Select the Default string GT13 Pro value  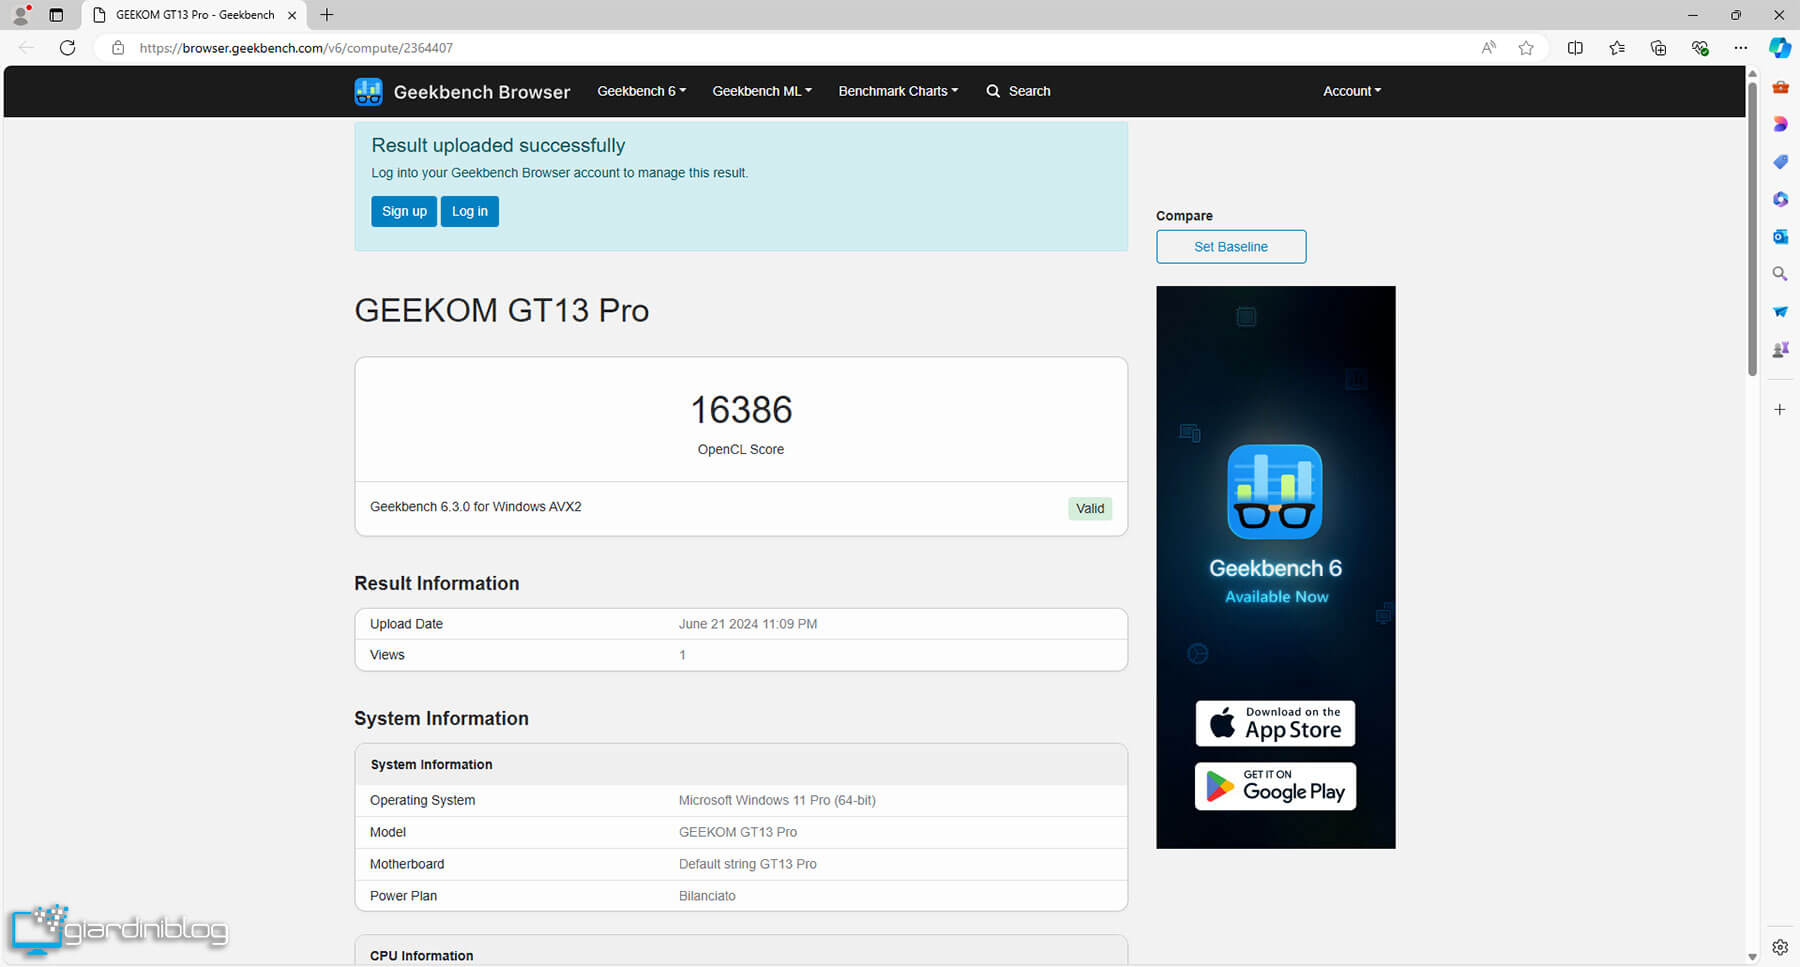point(748,864)
